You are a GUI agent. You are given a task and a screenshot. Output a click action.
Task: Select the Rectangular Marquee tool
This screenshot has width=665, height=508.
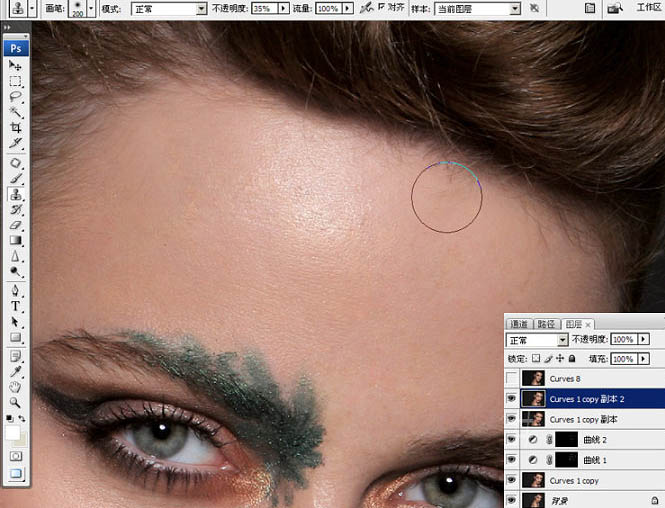coord(16,81)
